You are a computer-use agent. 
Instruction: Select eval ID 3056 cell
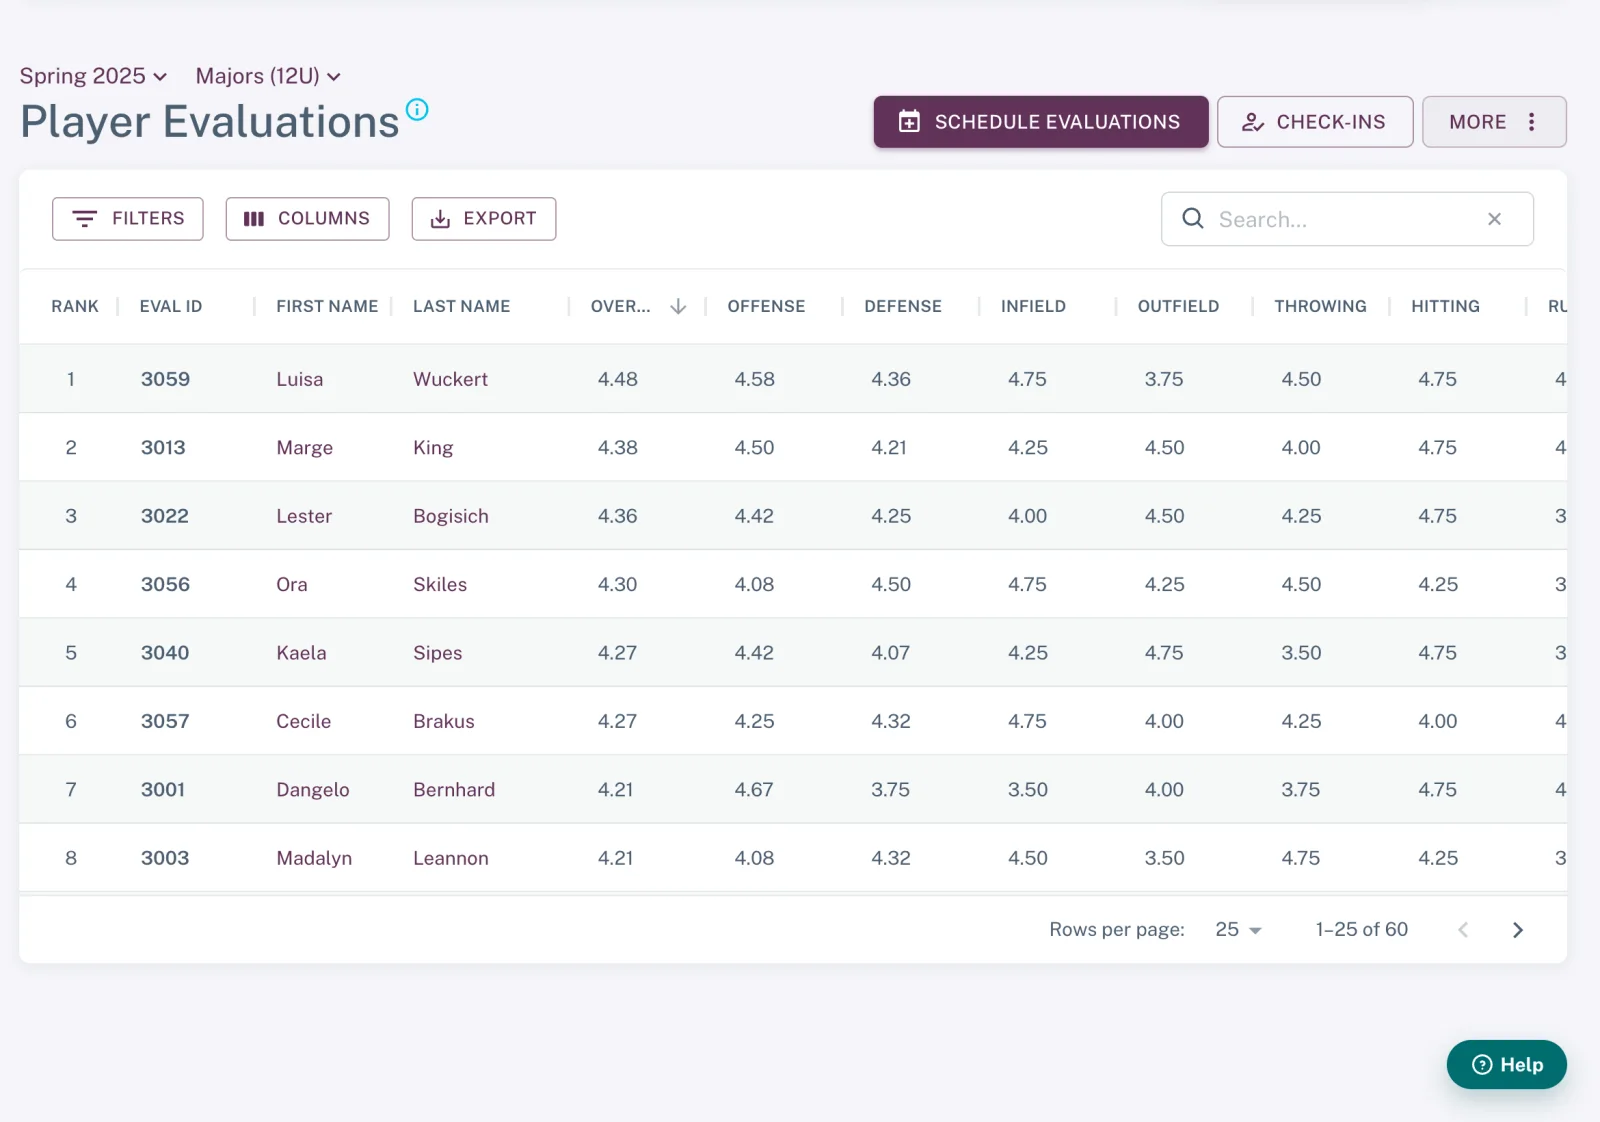click(x=165, y=584)
